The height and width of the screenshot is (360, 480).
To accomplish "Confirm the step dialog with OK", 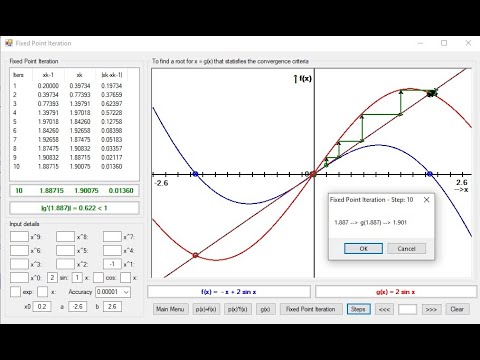I will [x=363, y=248].
